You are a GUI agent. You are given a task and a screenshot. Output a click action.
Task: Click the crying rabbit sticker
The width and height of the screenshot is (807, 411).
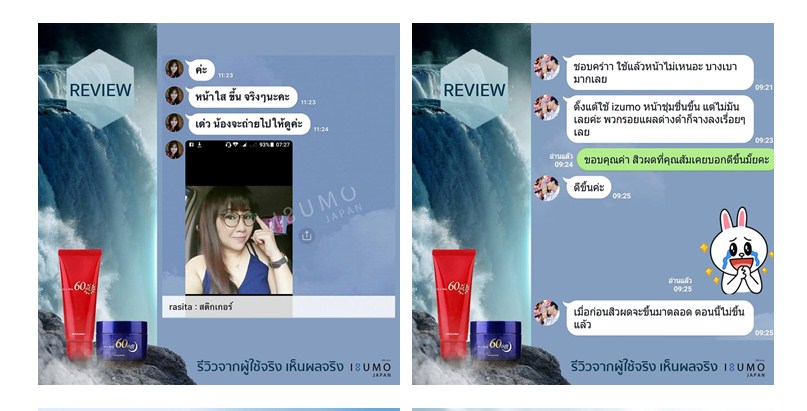click(736, 251)
